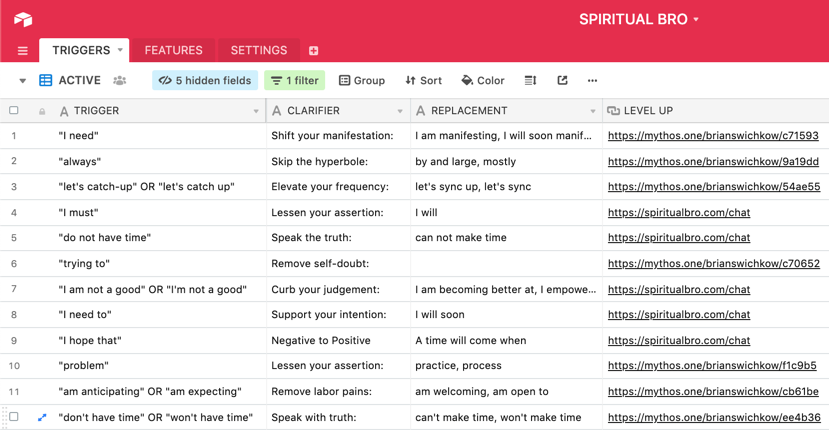Viewport: 829px width, 430px height.
Task: Select the empty REPLACEMENT cell for "trying to"
Action: click(x=506, y=263)
